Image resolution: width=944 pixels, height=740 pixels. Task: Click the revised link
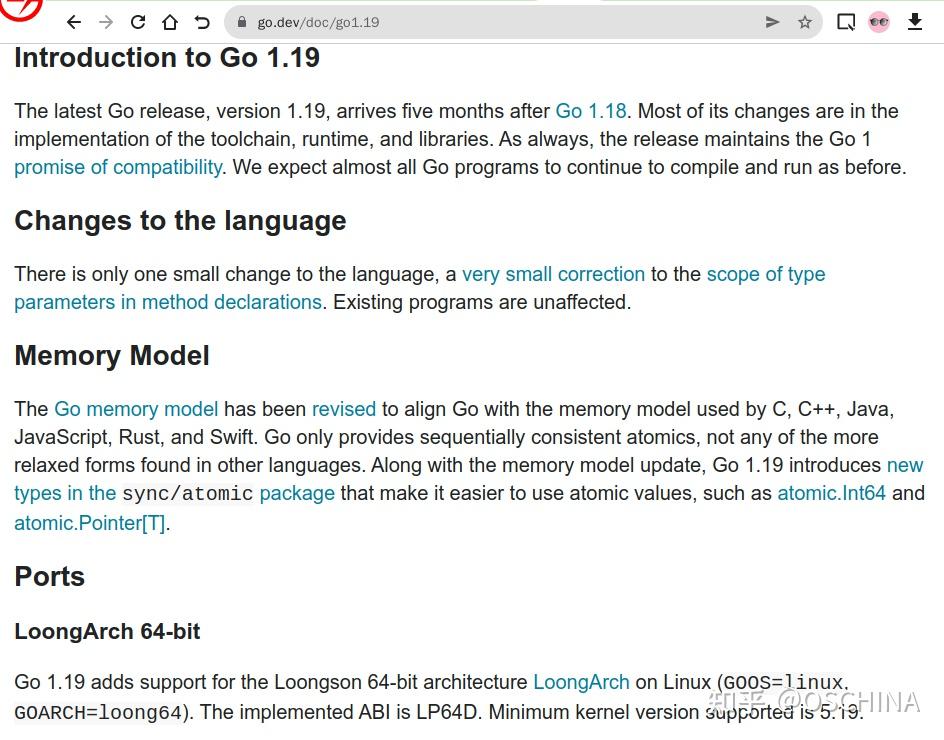coord(344,409)
